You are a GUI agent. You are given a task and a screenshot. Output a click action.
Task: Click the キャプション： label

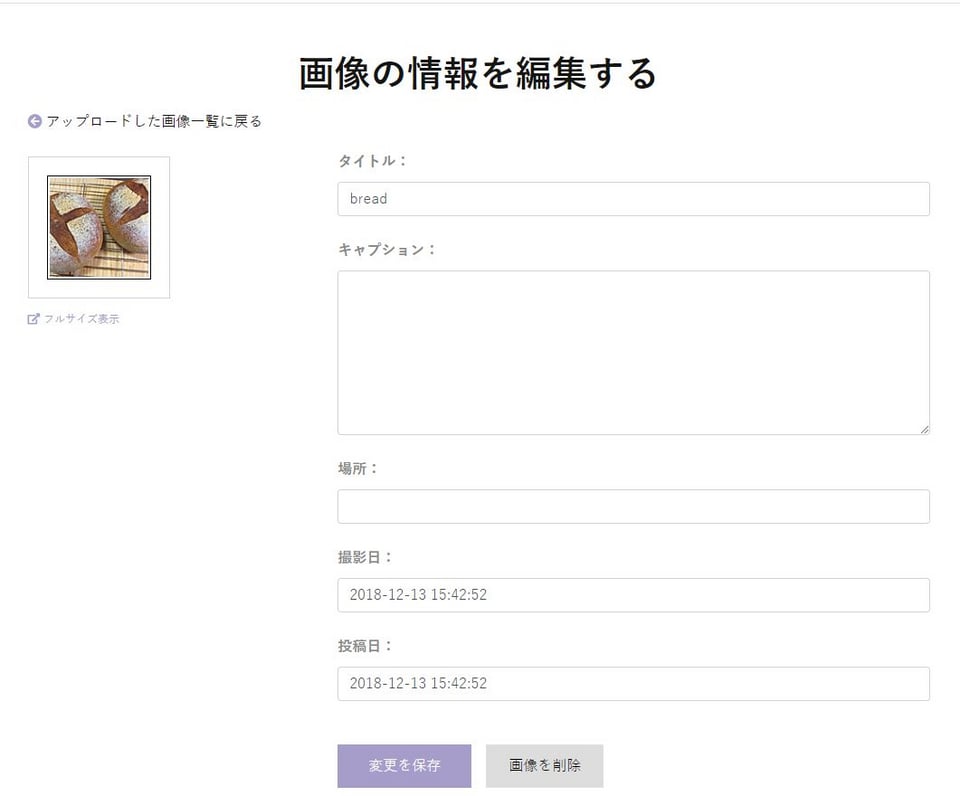click(x=387, y=250)
